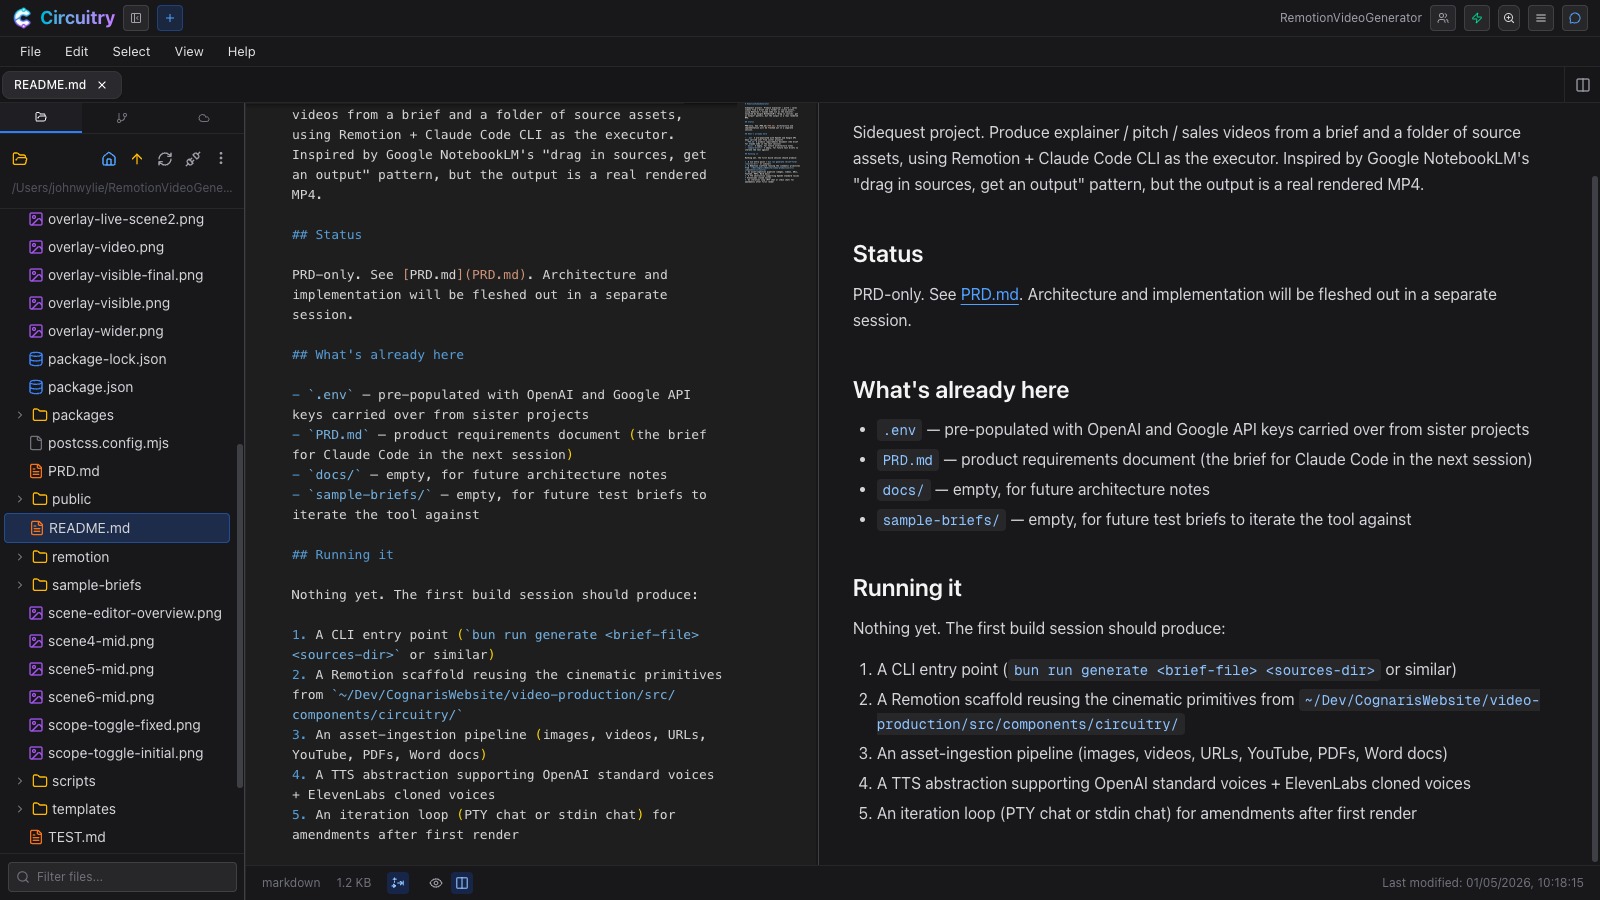Expand the scripts folder
The width and height of the screenshot is (1600, 900).
[x=20, y=781]
